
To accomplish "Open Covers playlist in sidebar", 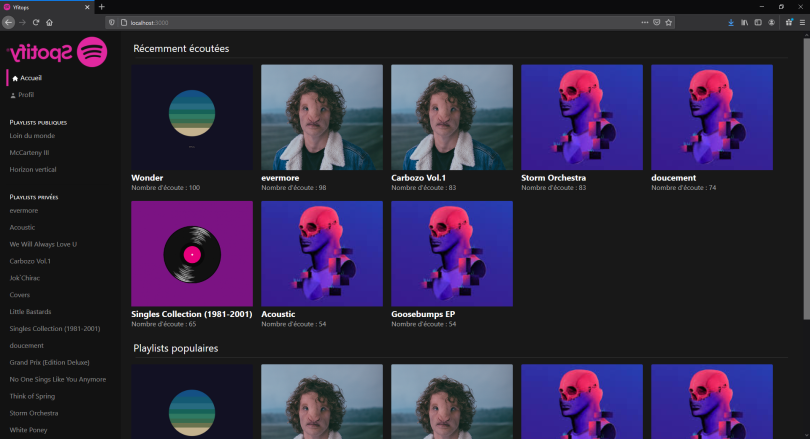I will pos(20,295).
